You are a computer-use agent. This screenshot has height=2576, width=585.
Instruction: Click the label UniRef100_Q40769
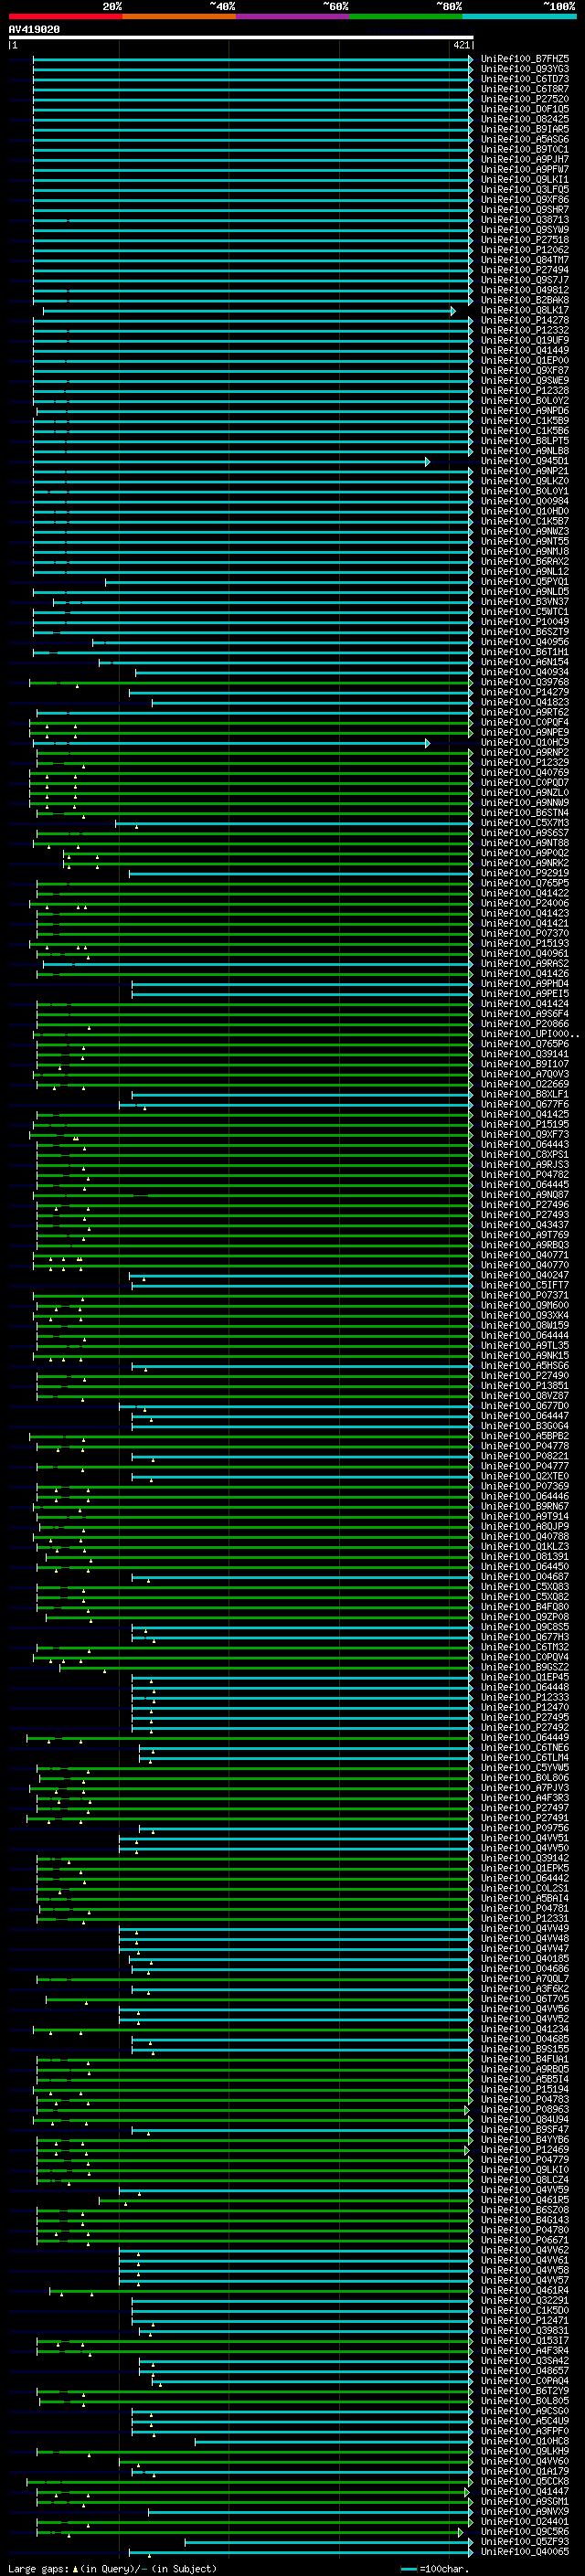(x=525, y=772)
